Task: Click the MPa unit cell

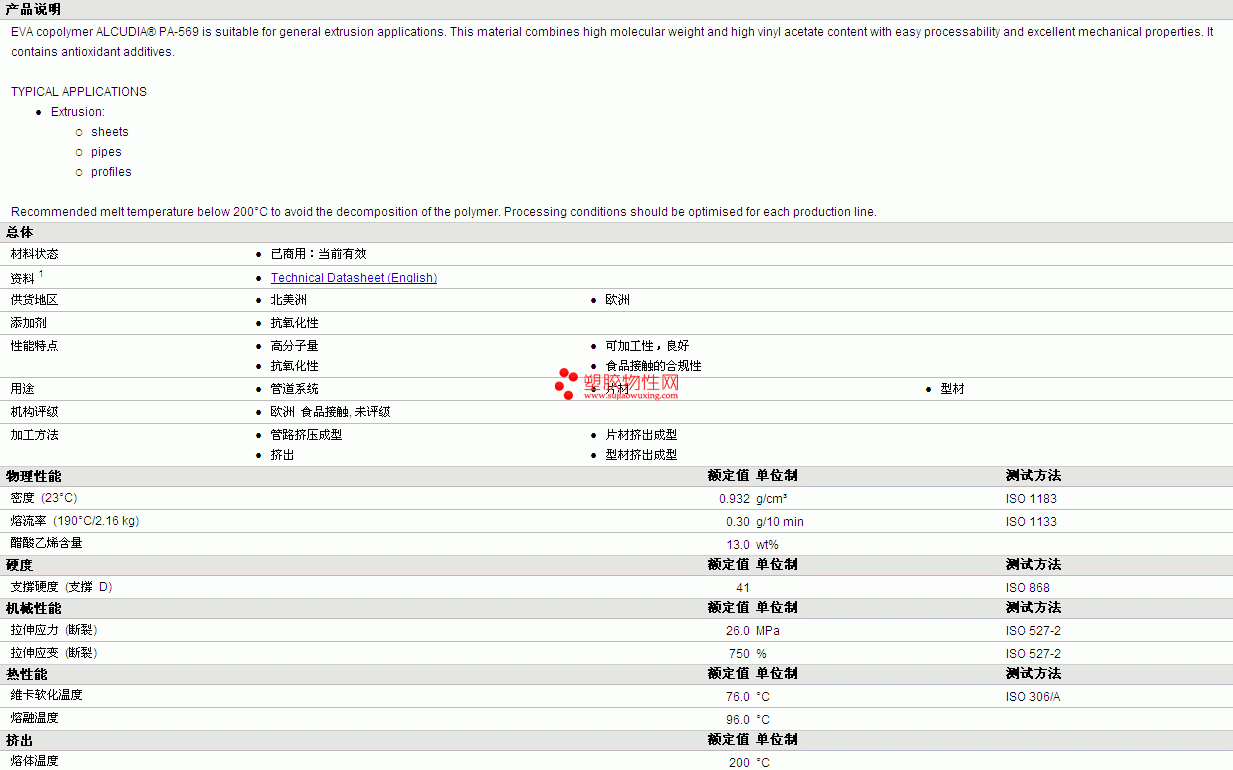Action: coord(768,630)
